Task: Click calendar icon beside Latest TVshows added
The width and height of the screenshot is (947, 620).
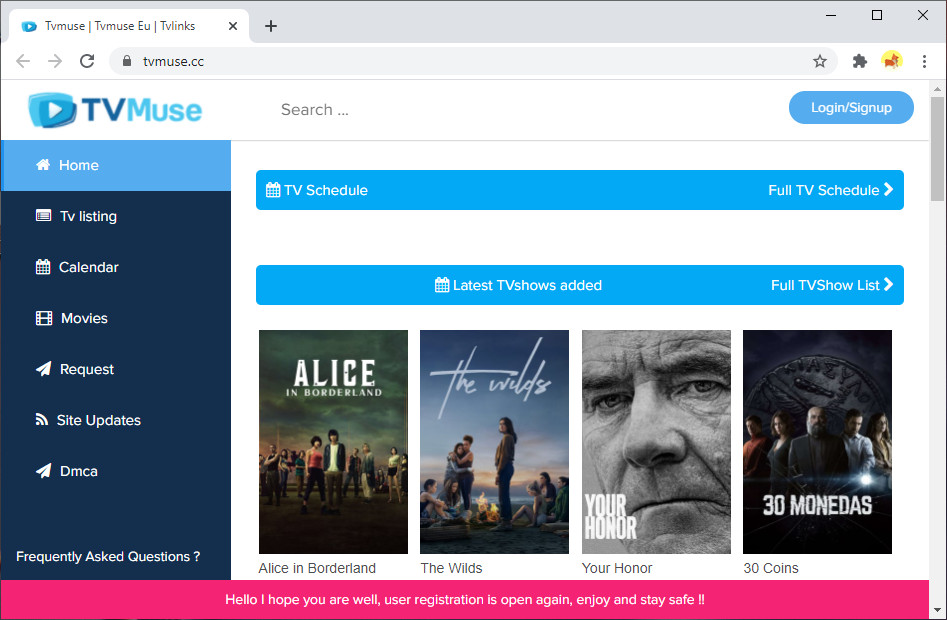Action: point(442,285)
